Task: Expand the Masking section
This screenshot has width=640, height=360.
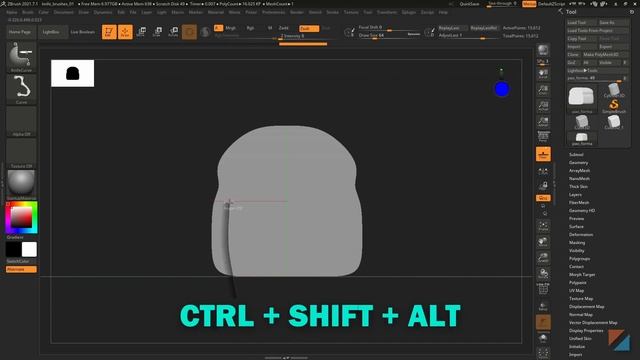Action: [x=577, y=242]
